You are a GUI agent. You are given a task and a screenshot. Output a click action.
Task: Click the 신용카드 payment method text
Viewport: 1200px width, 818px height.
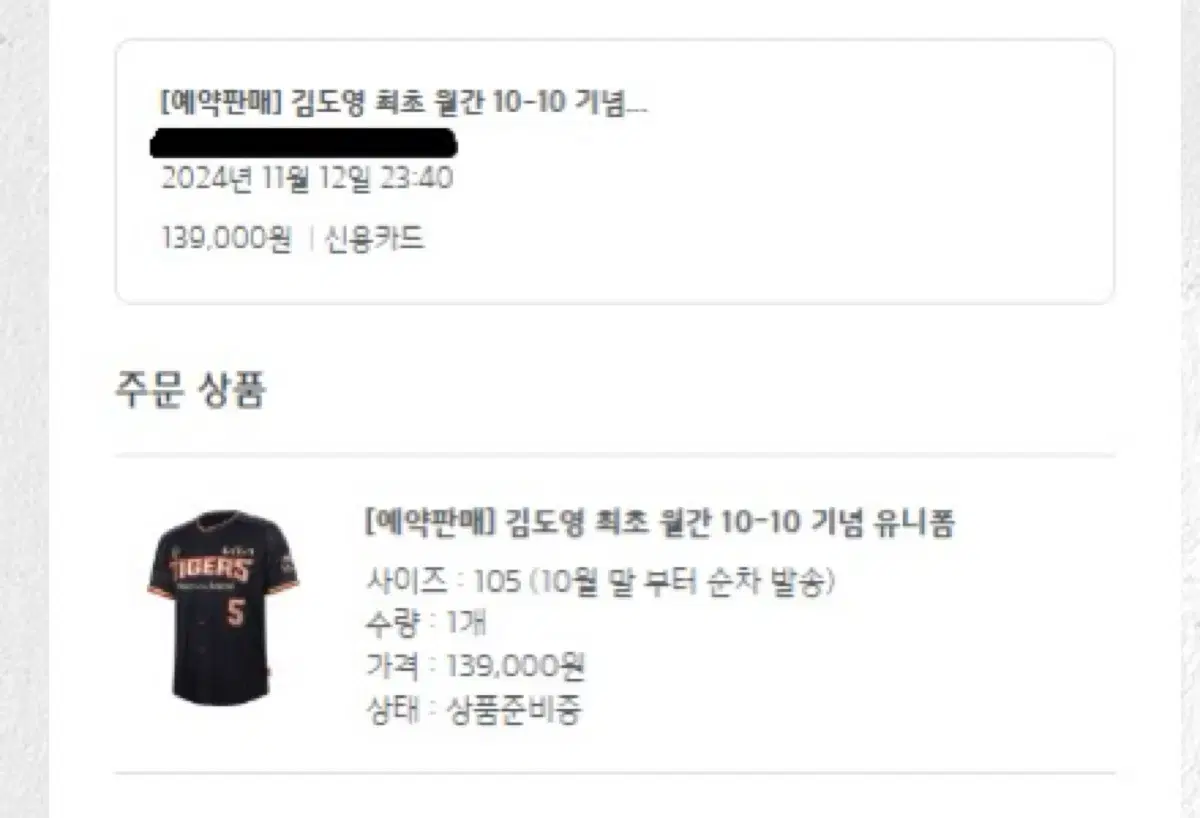pos(375,239)
